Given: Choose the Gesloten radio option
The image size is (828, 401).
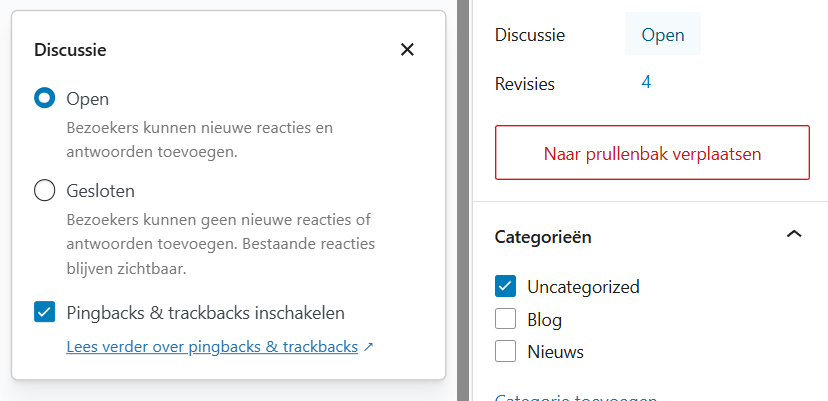Looking at the screenshot, I should point(44,190).
